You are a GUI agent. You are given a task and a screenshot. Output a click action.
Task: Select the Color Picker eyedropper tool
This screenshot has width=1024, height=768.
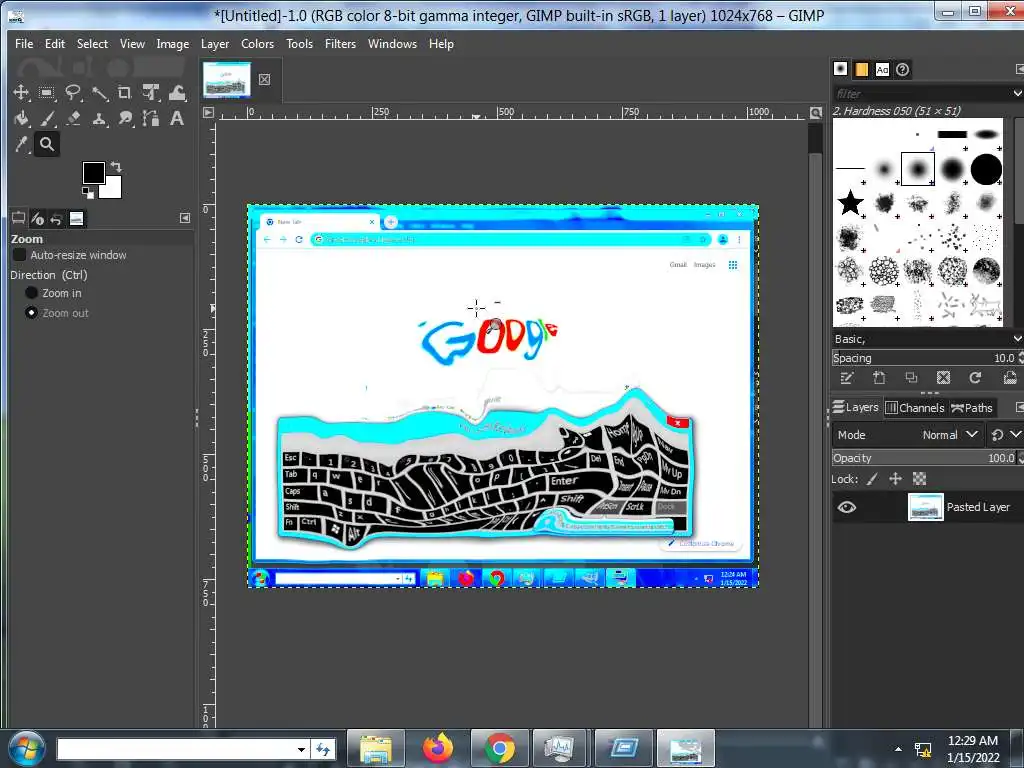(x=21, y=144)
